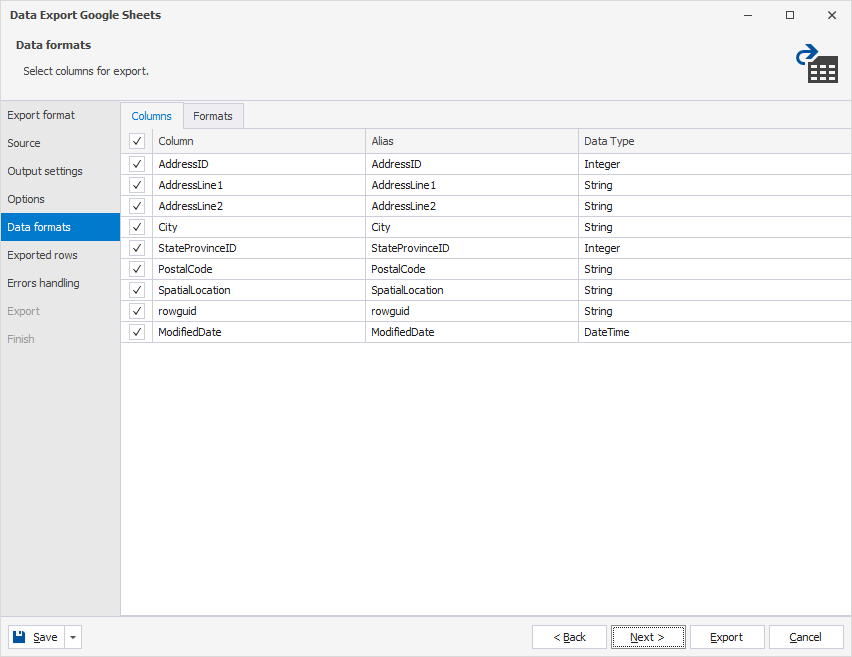Viewport: 852px width, 657px height.
Task: Click the SpatialLocation column name cell
Action: pos(259,290)
